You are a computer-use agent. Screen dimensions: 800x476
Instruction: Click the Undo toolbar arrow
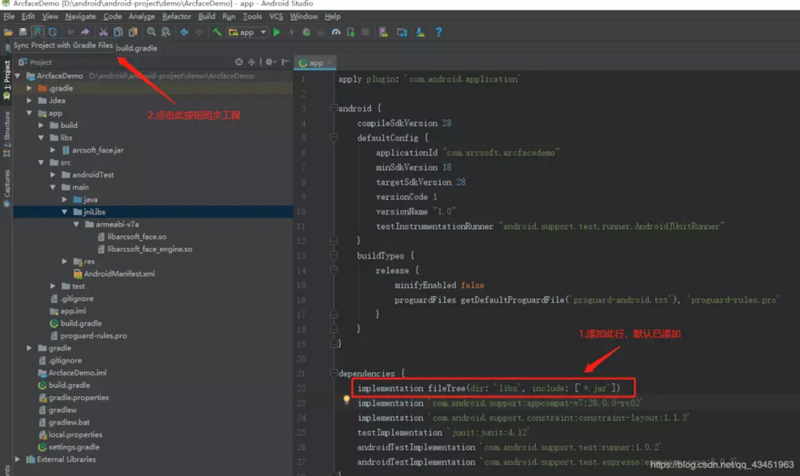pos(70,32)
